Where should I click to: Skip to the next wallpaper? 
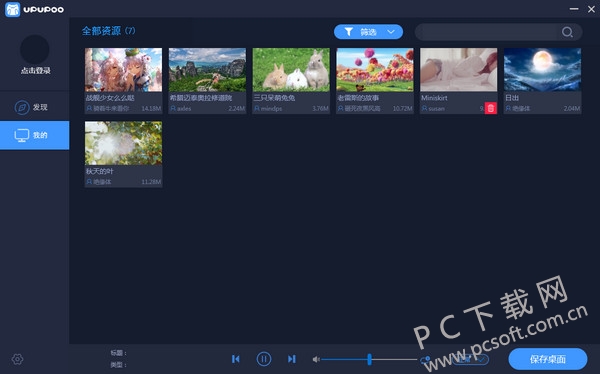[x=292, y=359]
